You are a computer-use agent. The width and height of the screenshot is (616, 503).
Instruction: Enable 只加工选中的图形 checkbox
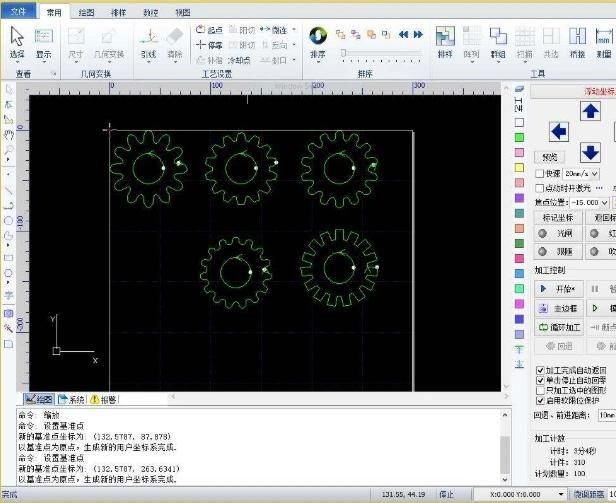coord(541,390)
